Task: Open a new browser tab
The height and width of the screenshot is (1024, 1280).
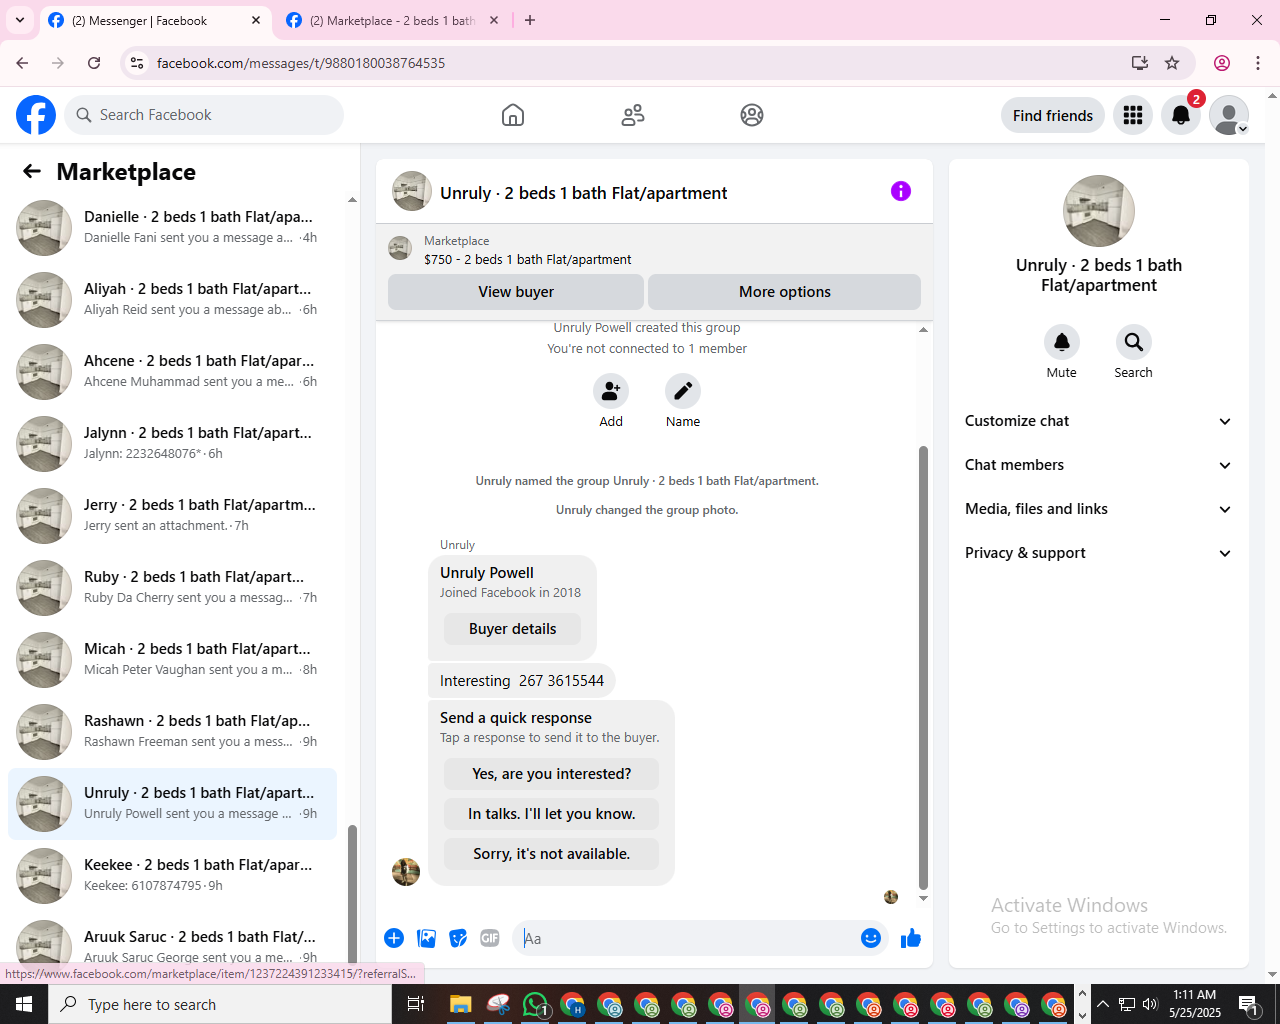Action: coord(530,20)
